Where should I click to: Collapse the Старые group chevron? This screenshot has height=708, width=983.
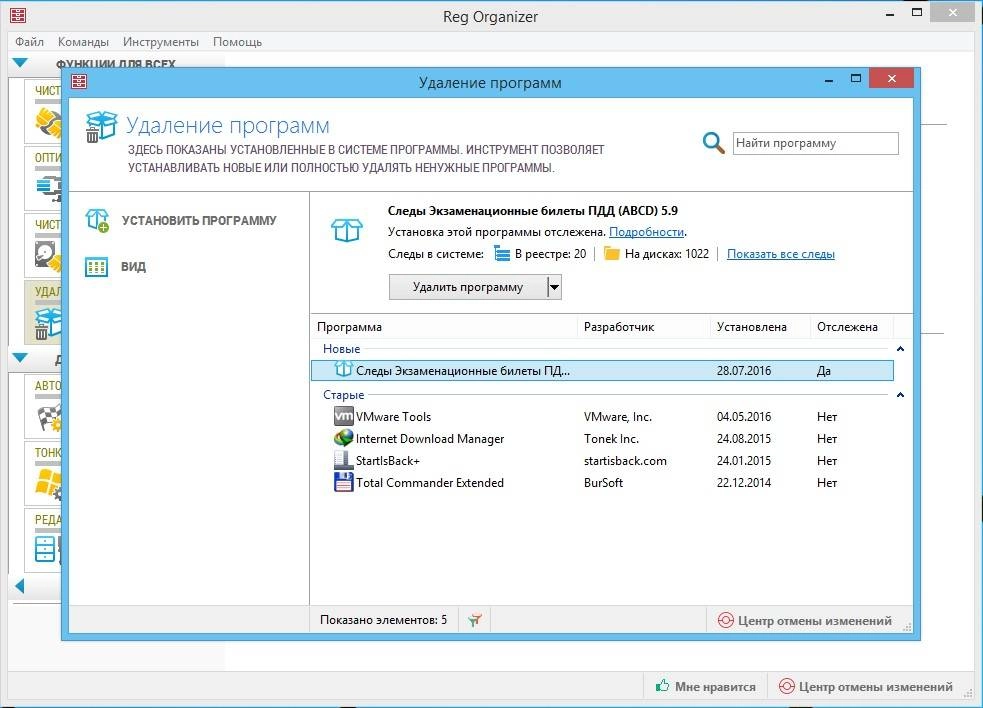coord(900,395)
